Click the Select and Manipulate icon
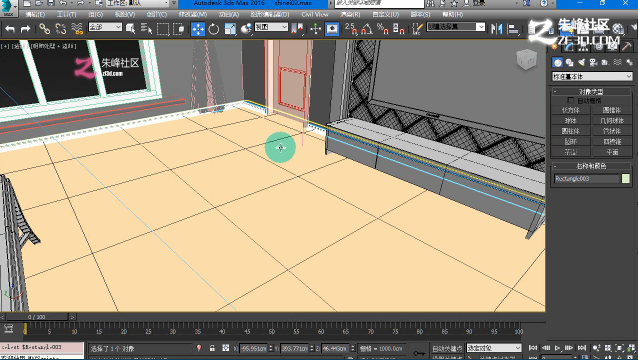The height and width of the screenshot is (360, 638). [315, 29]
